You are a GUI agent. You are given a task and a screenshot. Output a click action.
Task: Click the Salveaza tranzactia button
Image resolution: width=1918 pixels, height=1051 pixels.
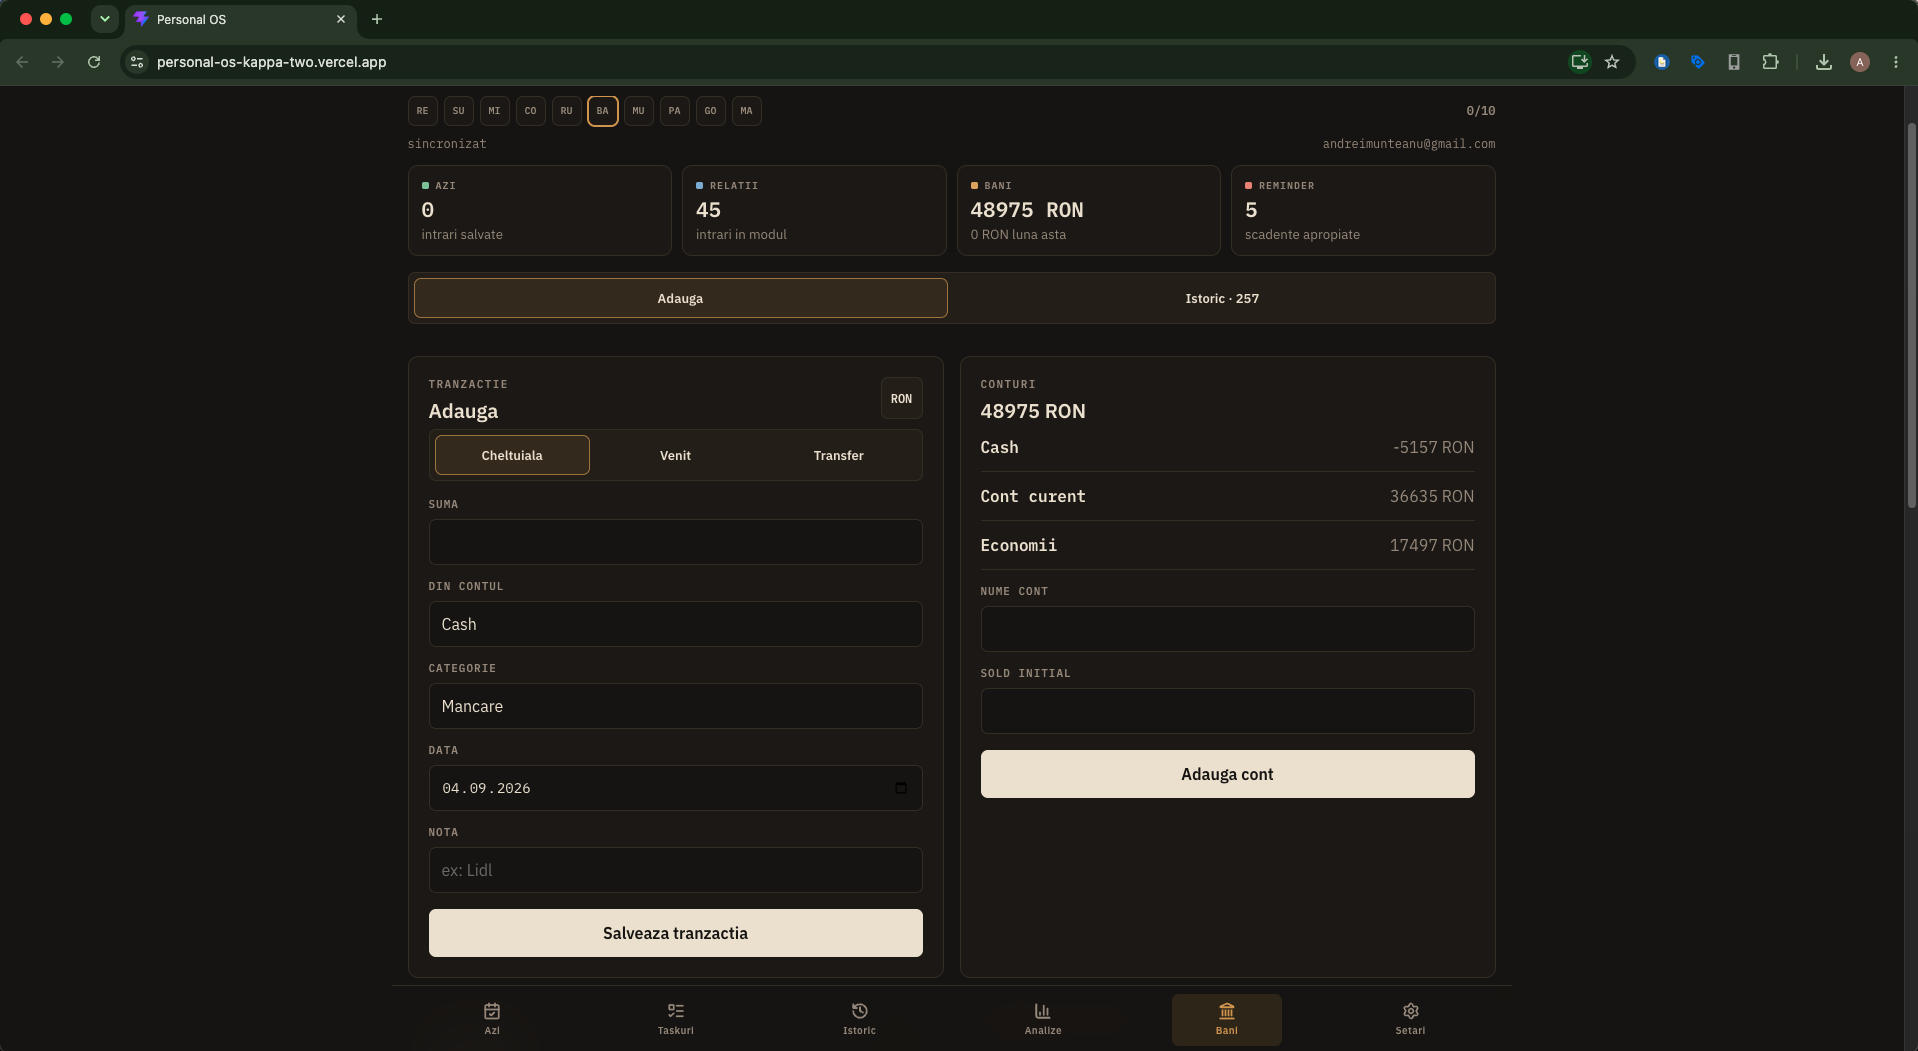coord(675,933)
